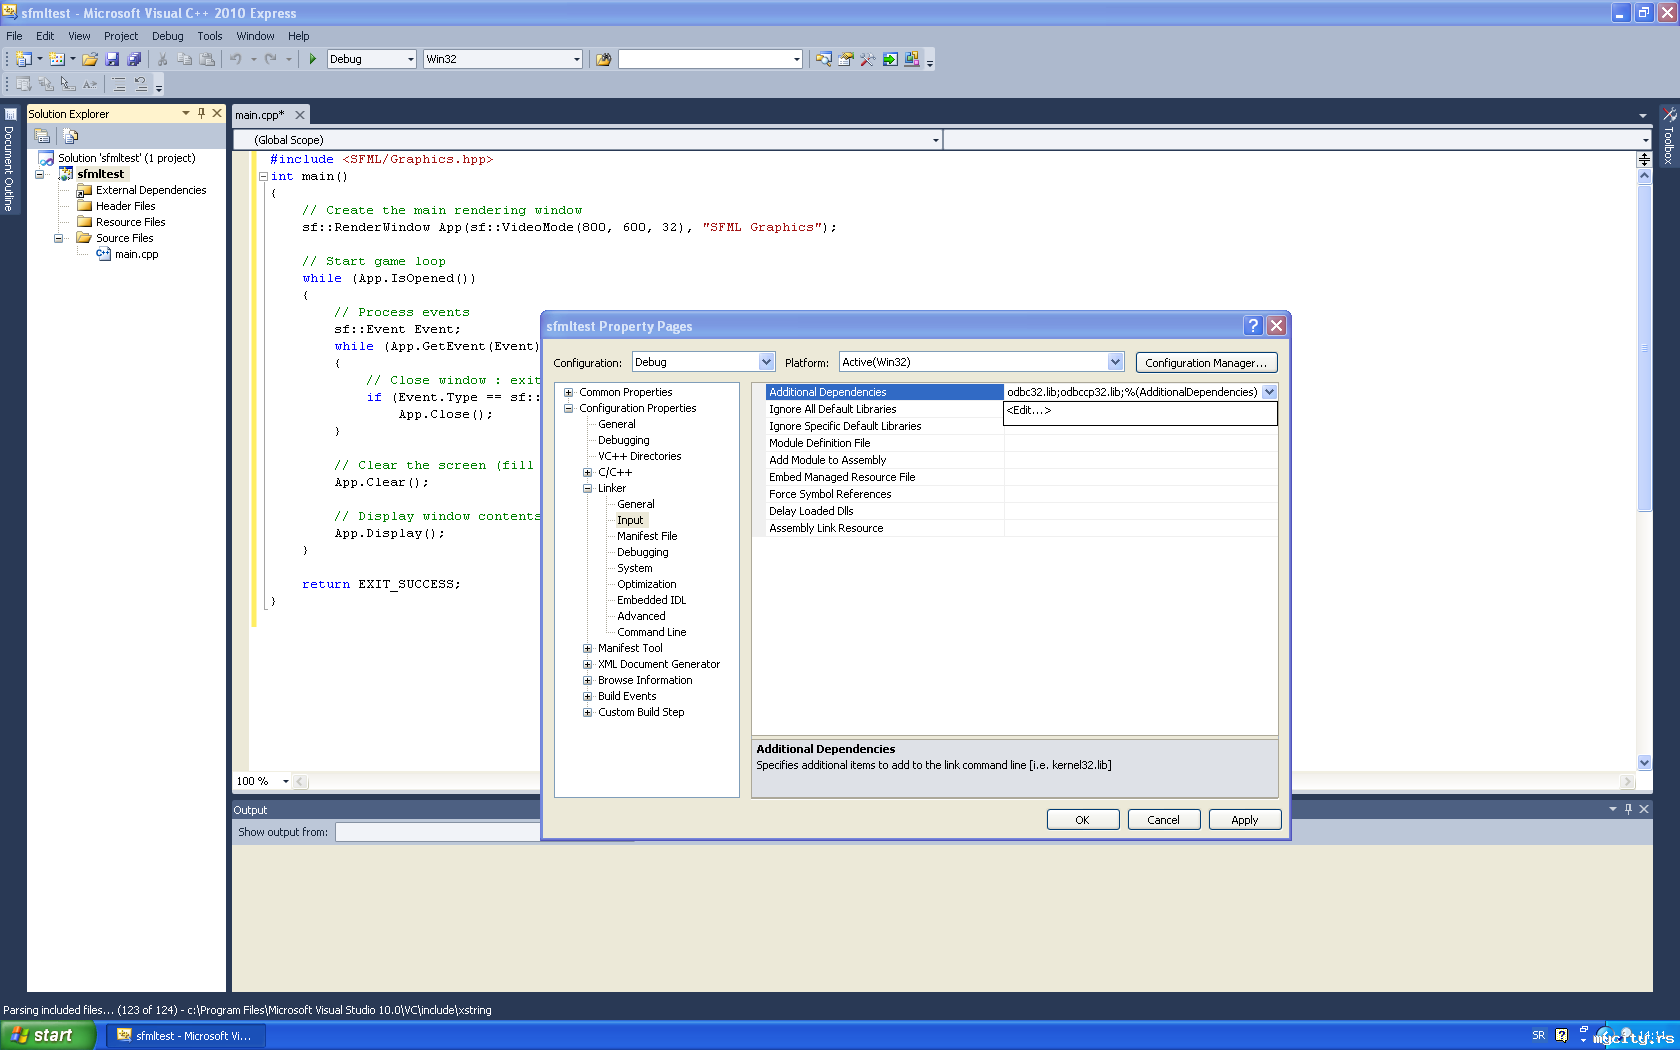Select Manifest File under Linker
Image resolution: width=1680 pixels, height=1050 pixels.
pos(647,536)
